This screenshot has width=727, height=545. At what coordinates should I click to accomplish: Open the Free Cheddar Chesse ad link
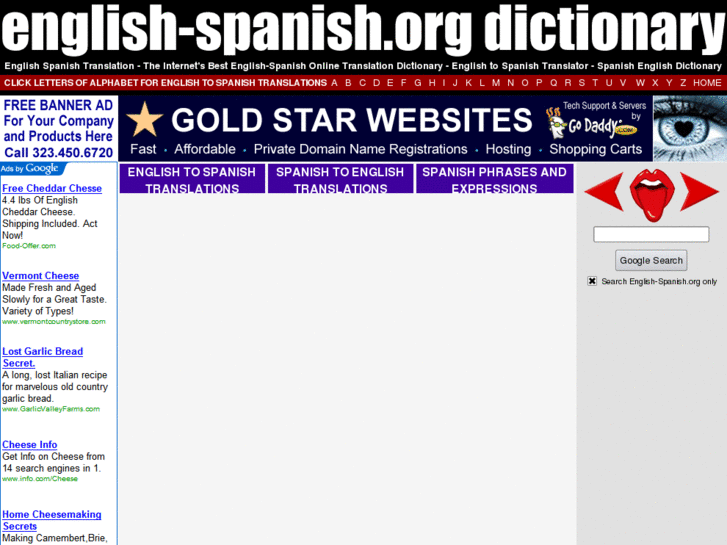(52, 188)
